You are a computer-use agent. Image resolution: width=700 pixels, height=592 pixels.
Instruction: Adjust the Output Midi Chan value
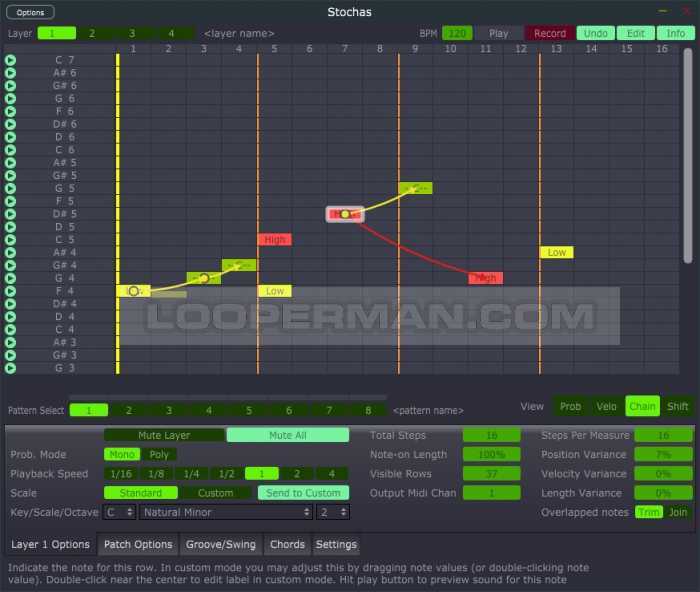click(x=492, y=493)
